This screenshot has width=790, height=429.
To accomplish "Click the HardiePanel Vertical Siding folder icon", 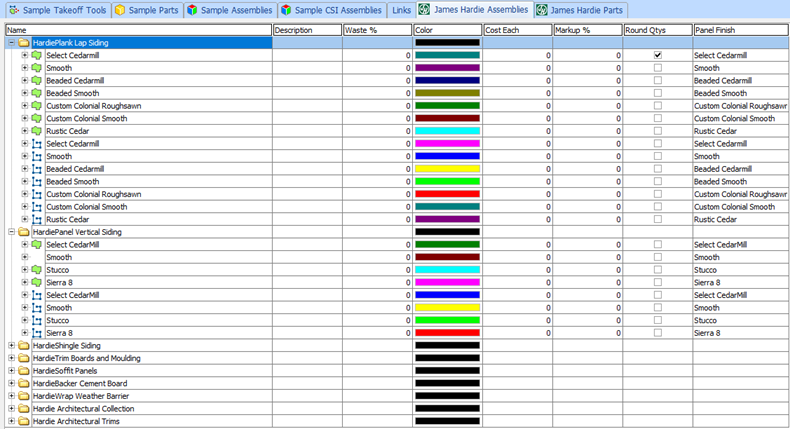I will click(24, 232).
